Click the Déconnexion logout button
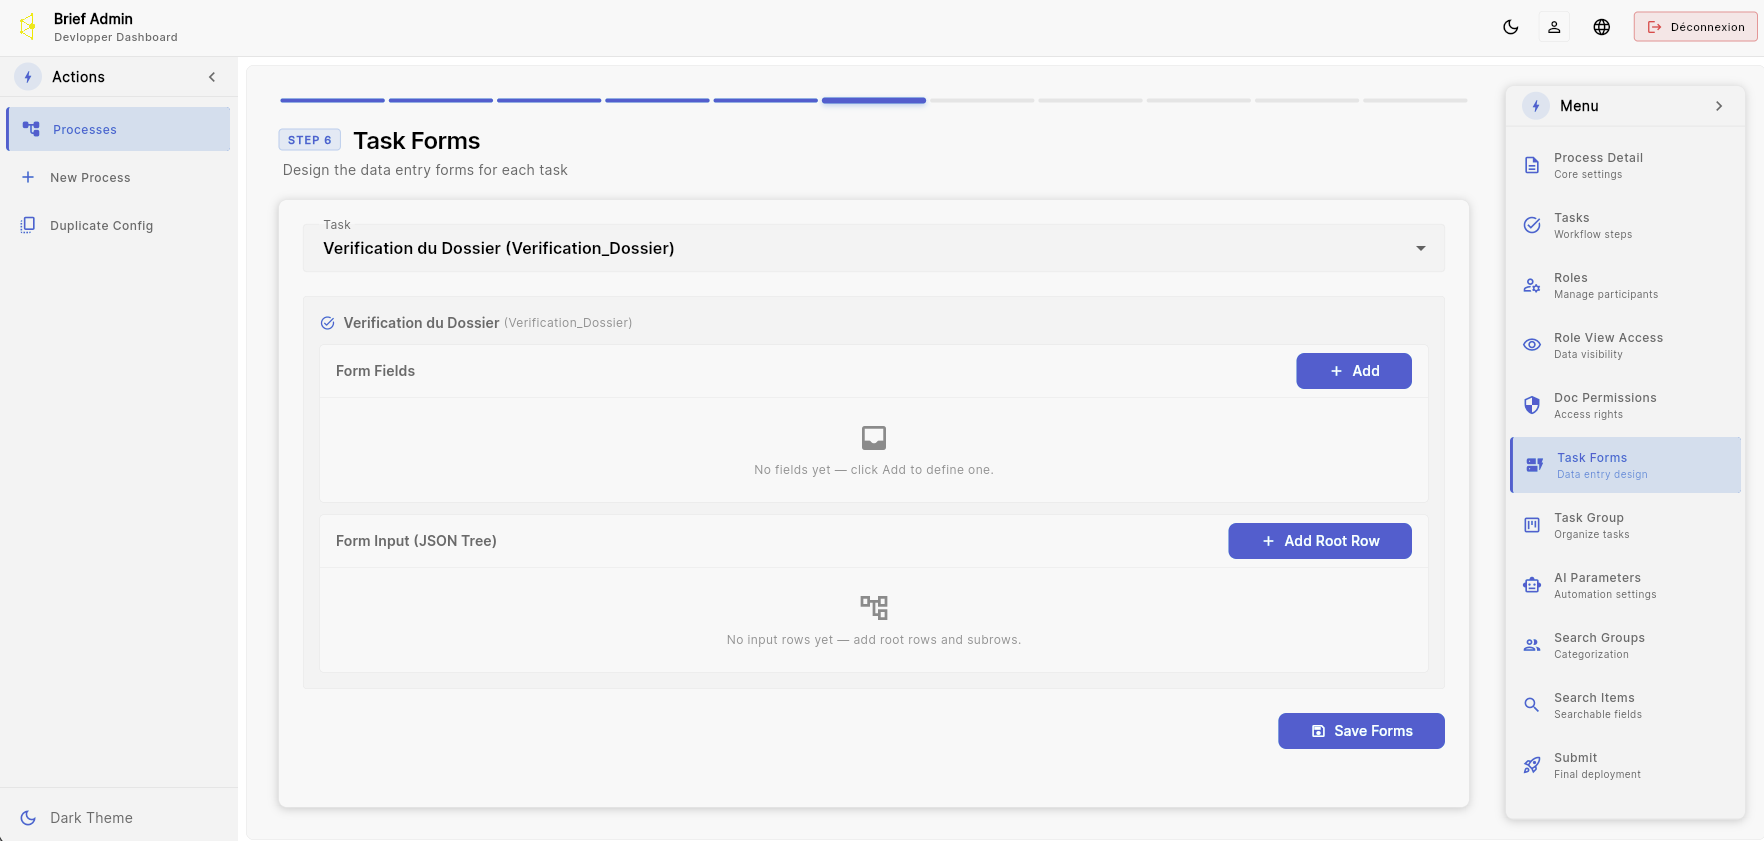 coord(1695,27)
